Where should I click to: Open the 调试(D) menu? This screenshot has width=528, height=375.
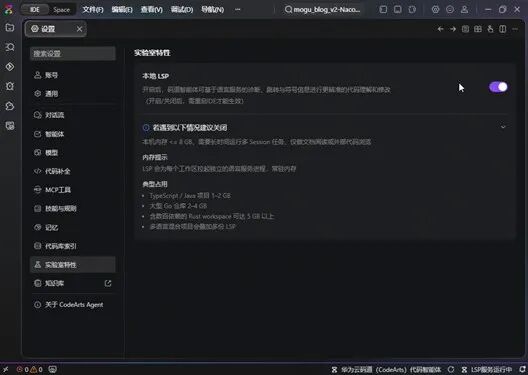(182, 9)
